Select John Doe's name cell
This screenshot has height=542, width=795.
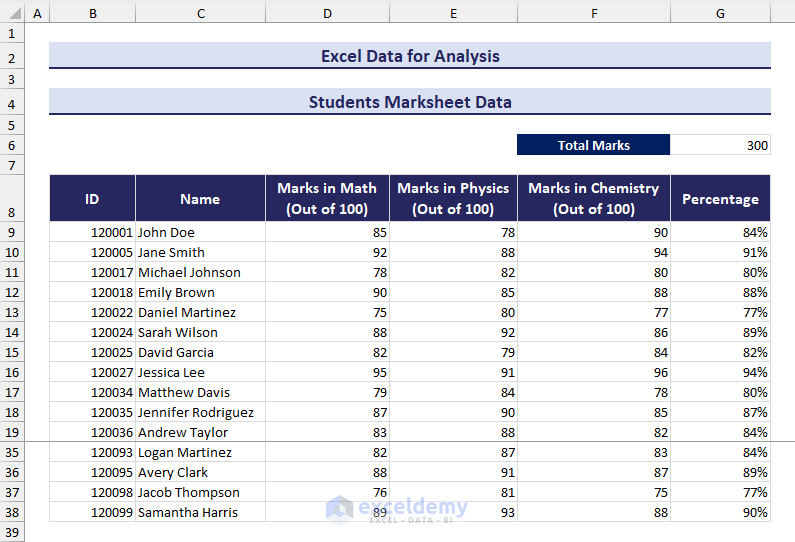(200, 232)
